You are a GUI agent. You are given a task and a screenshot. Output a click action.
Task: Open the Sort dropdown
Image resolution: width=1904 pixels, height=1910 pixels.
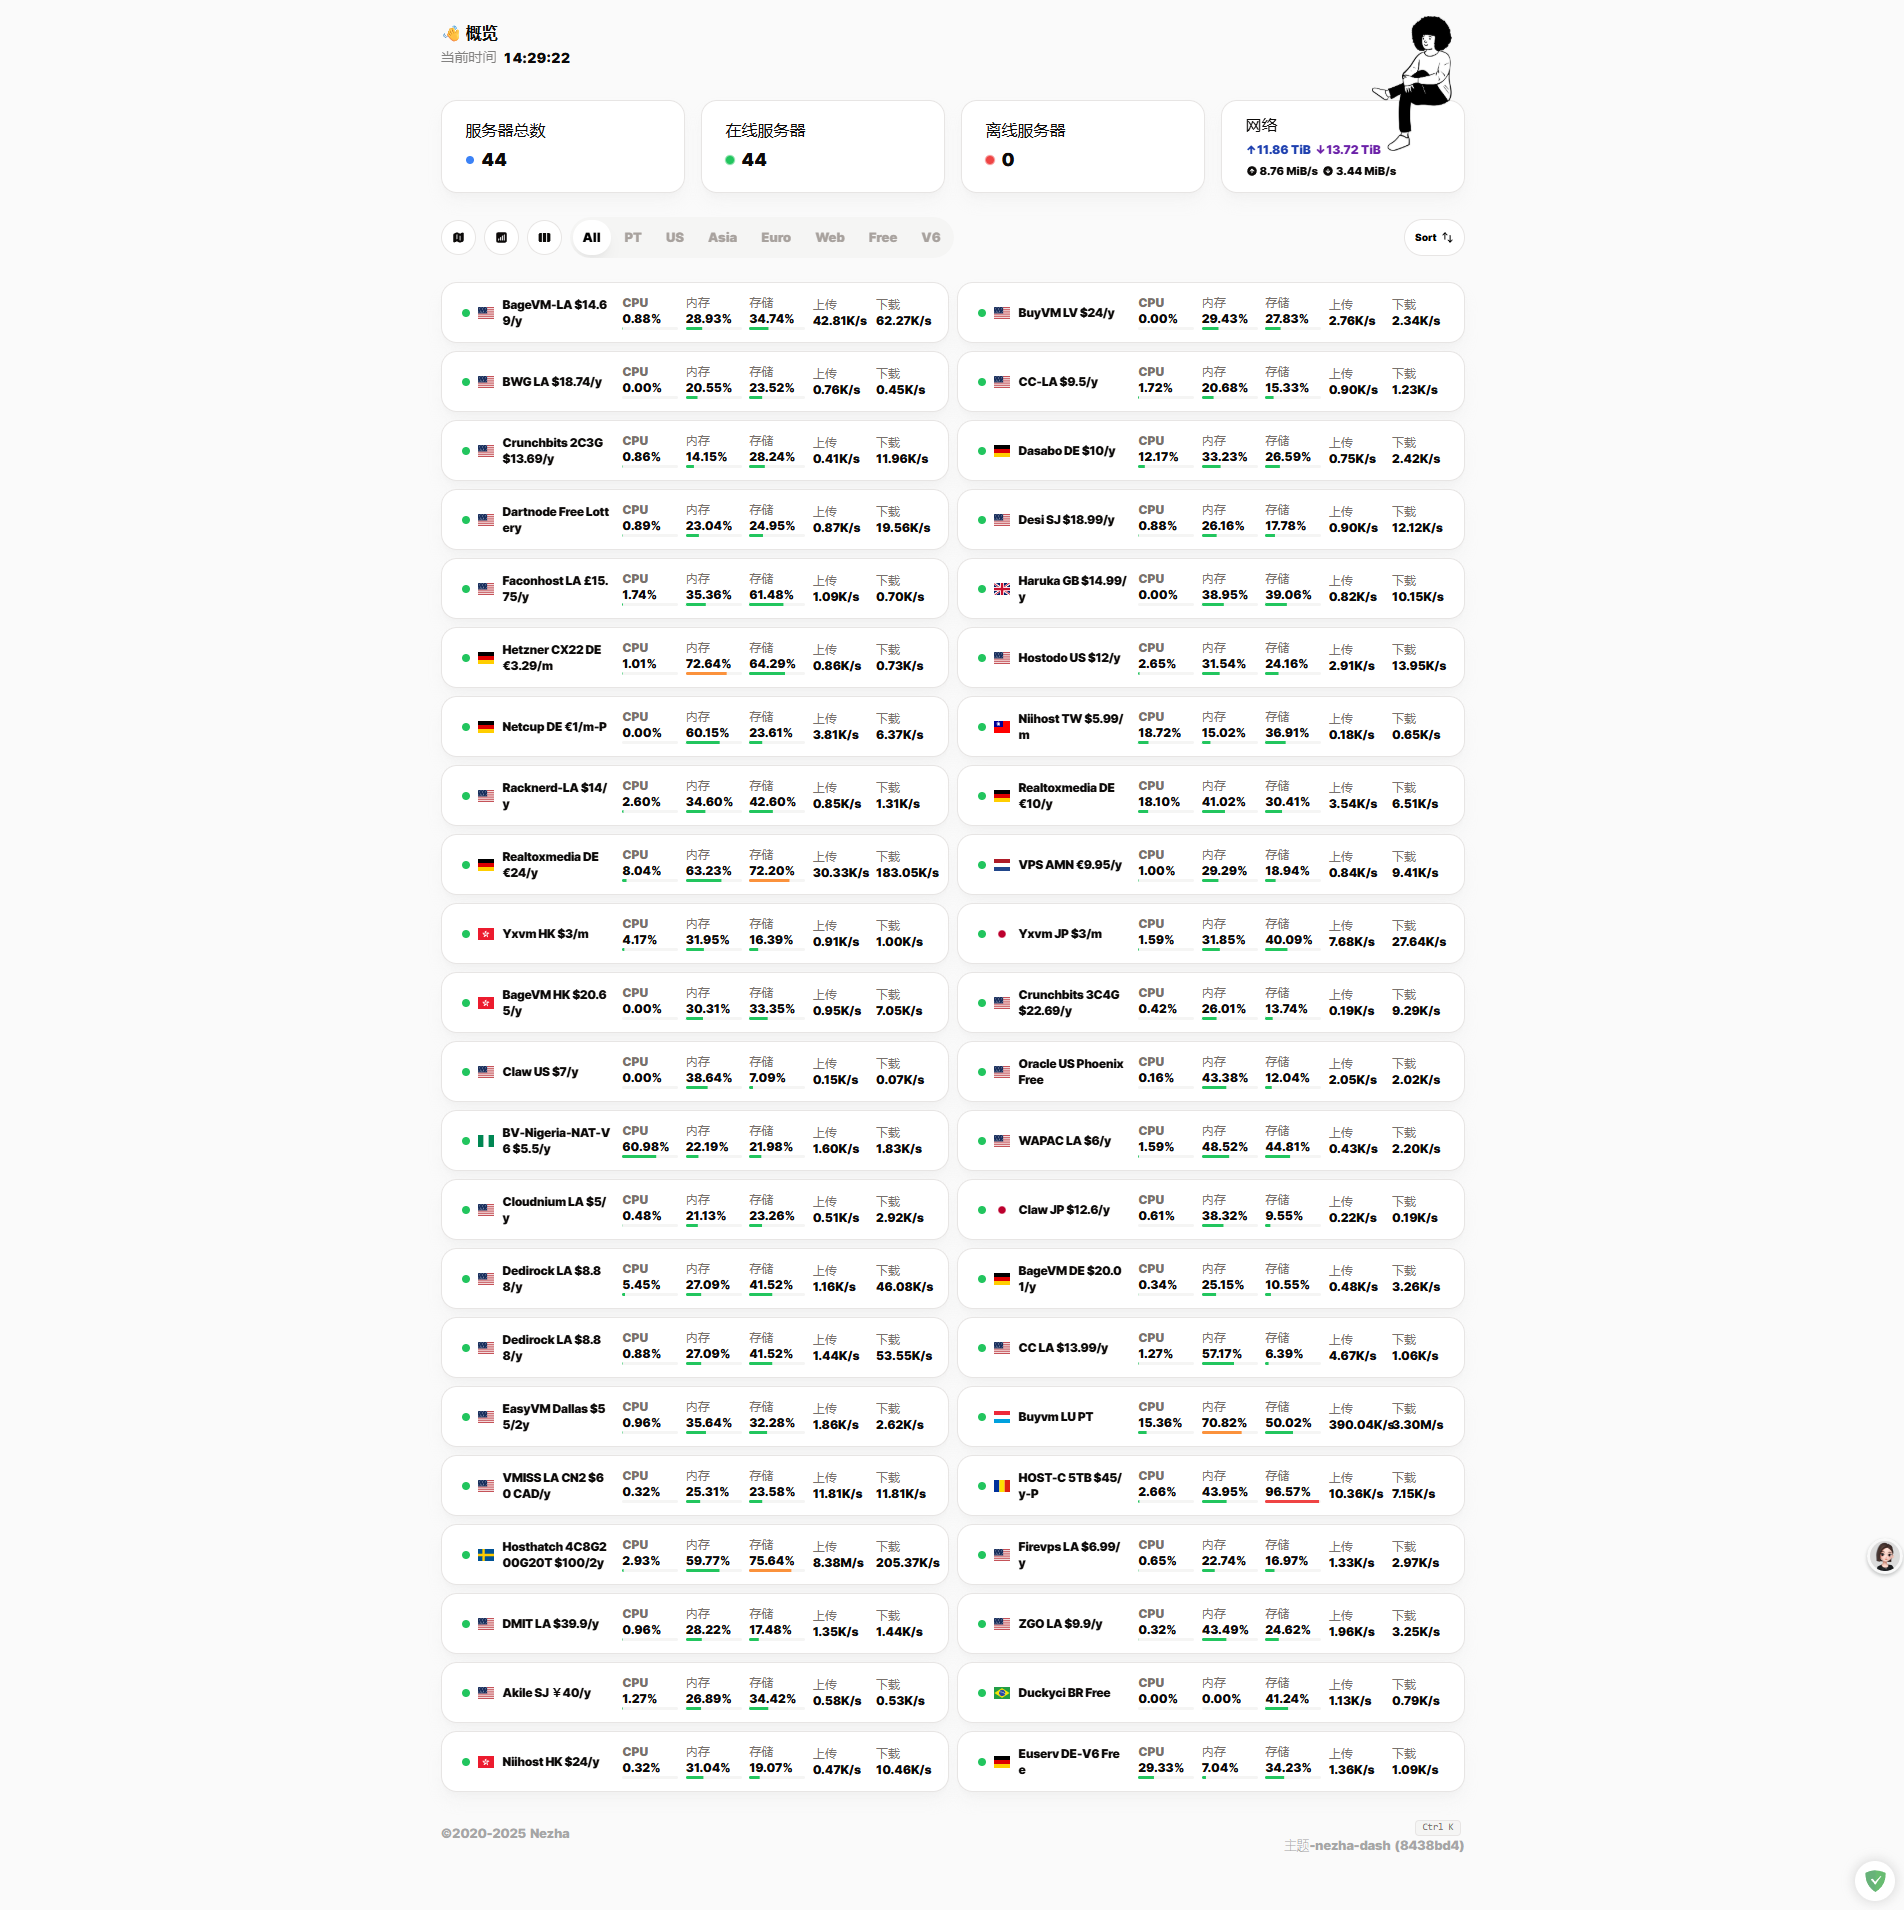tap(1434, 238)
